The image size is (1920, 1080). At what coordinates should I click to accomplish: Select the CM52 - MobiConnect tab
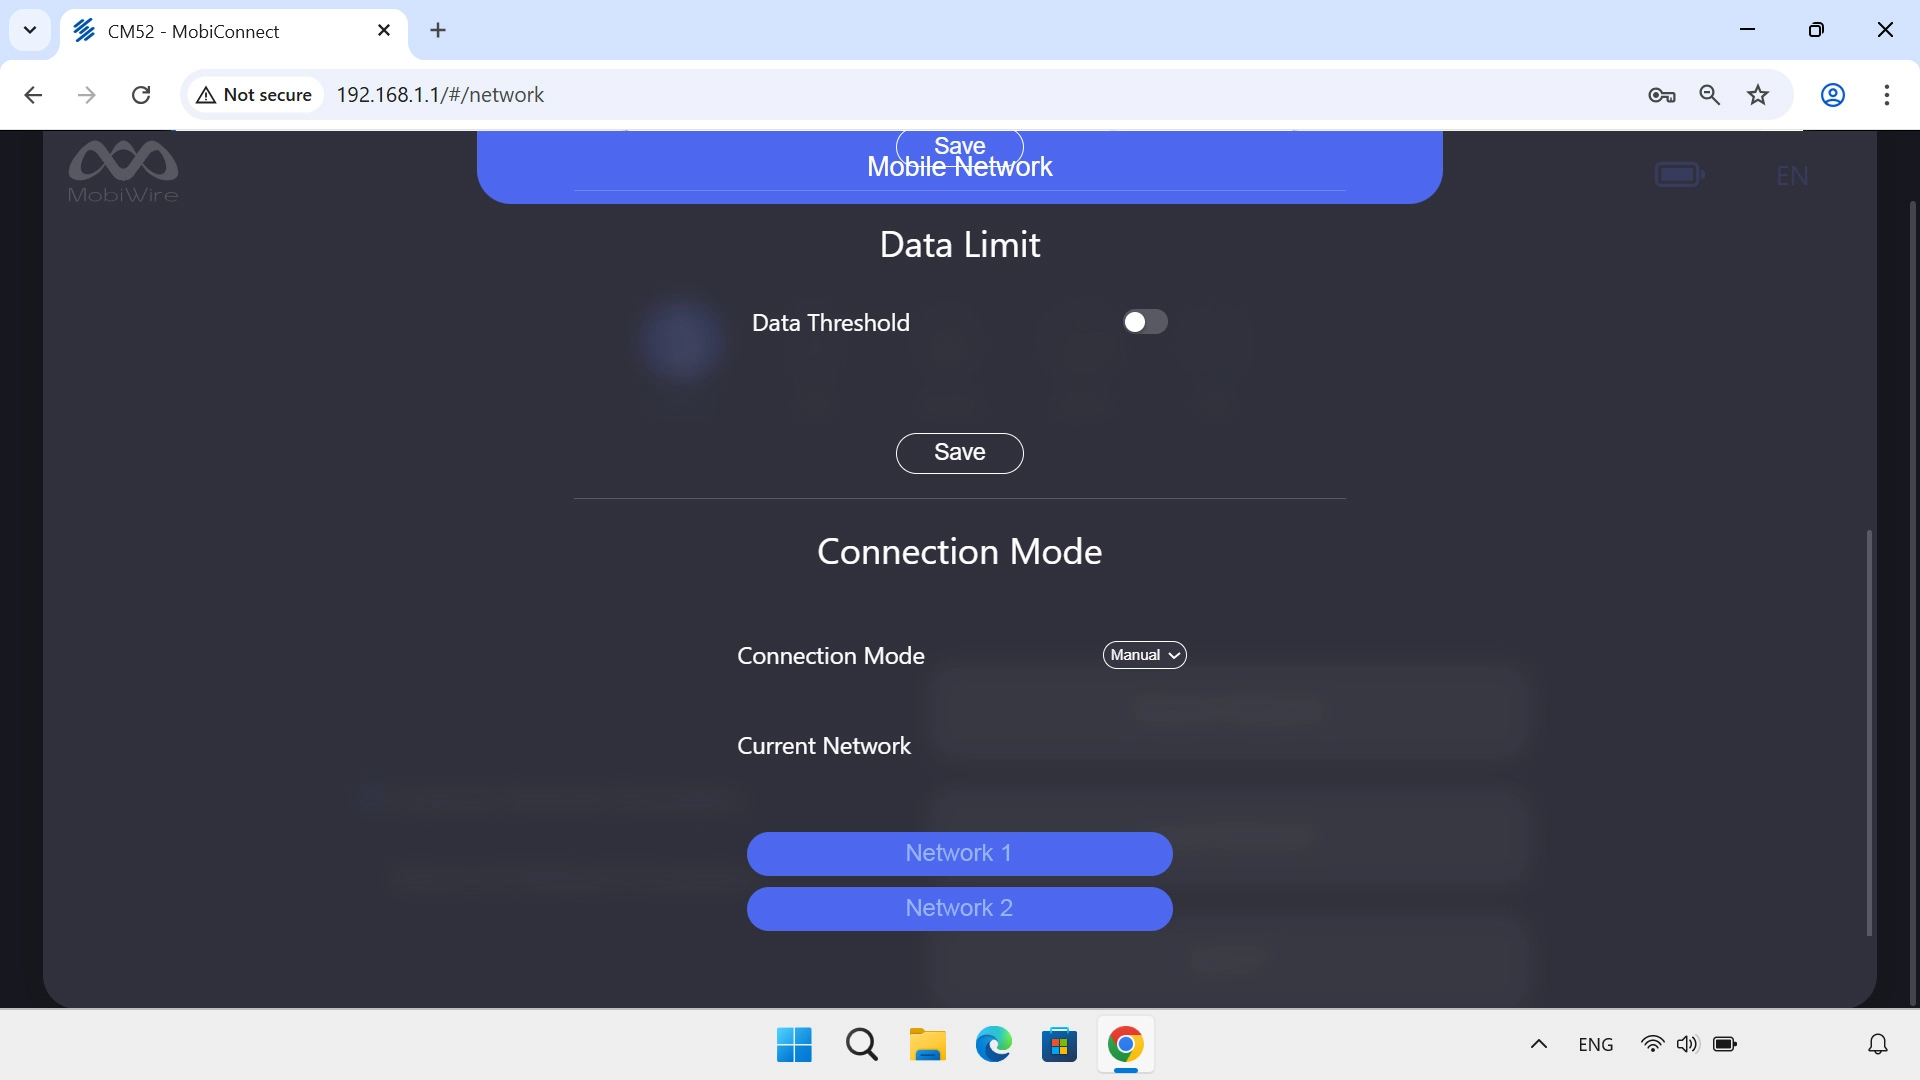(210, 31)
